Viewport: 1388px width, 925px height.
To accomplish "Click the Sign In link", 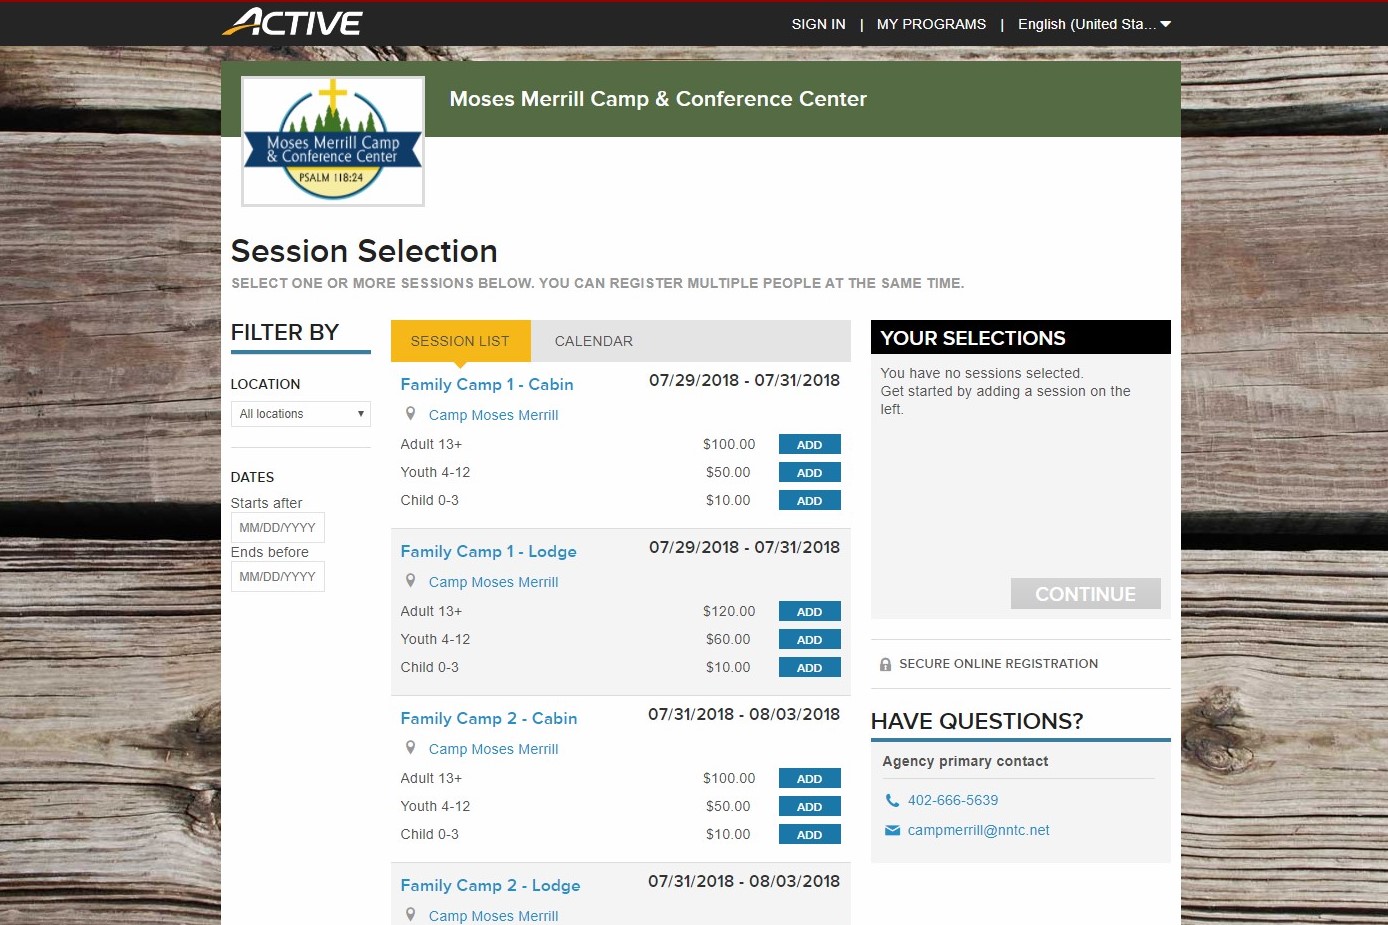I will tap(818, 24).
